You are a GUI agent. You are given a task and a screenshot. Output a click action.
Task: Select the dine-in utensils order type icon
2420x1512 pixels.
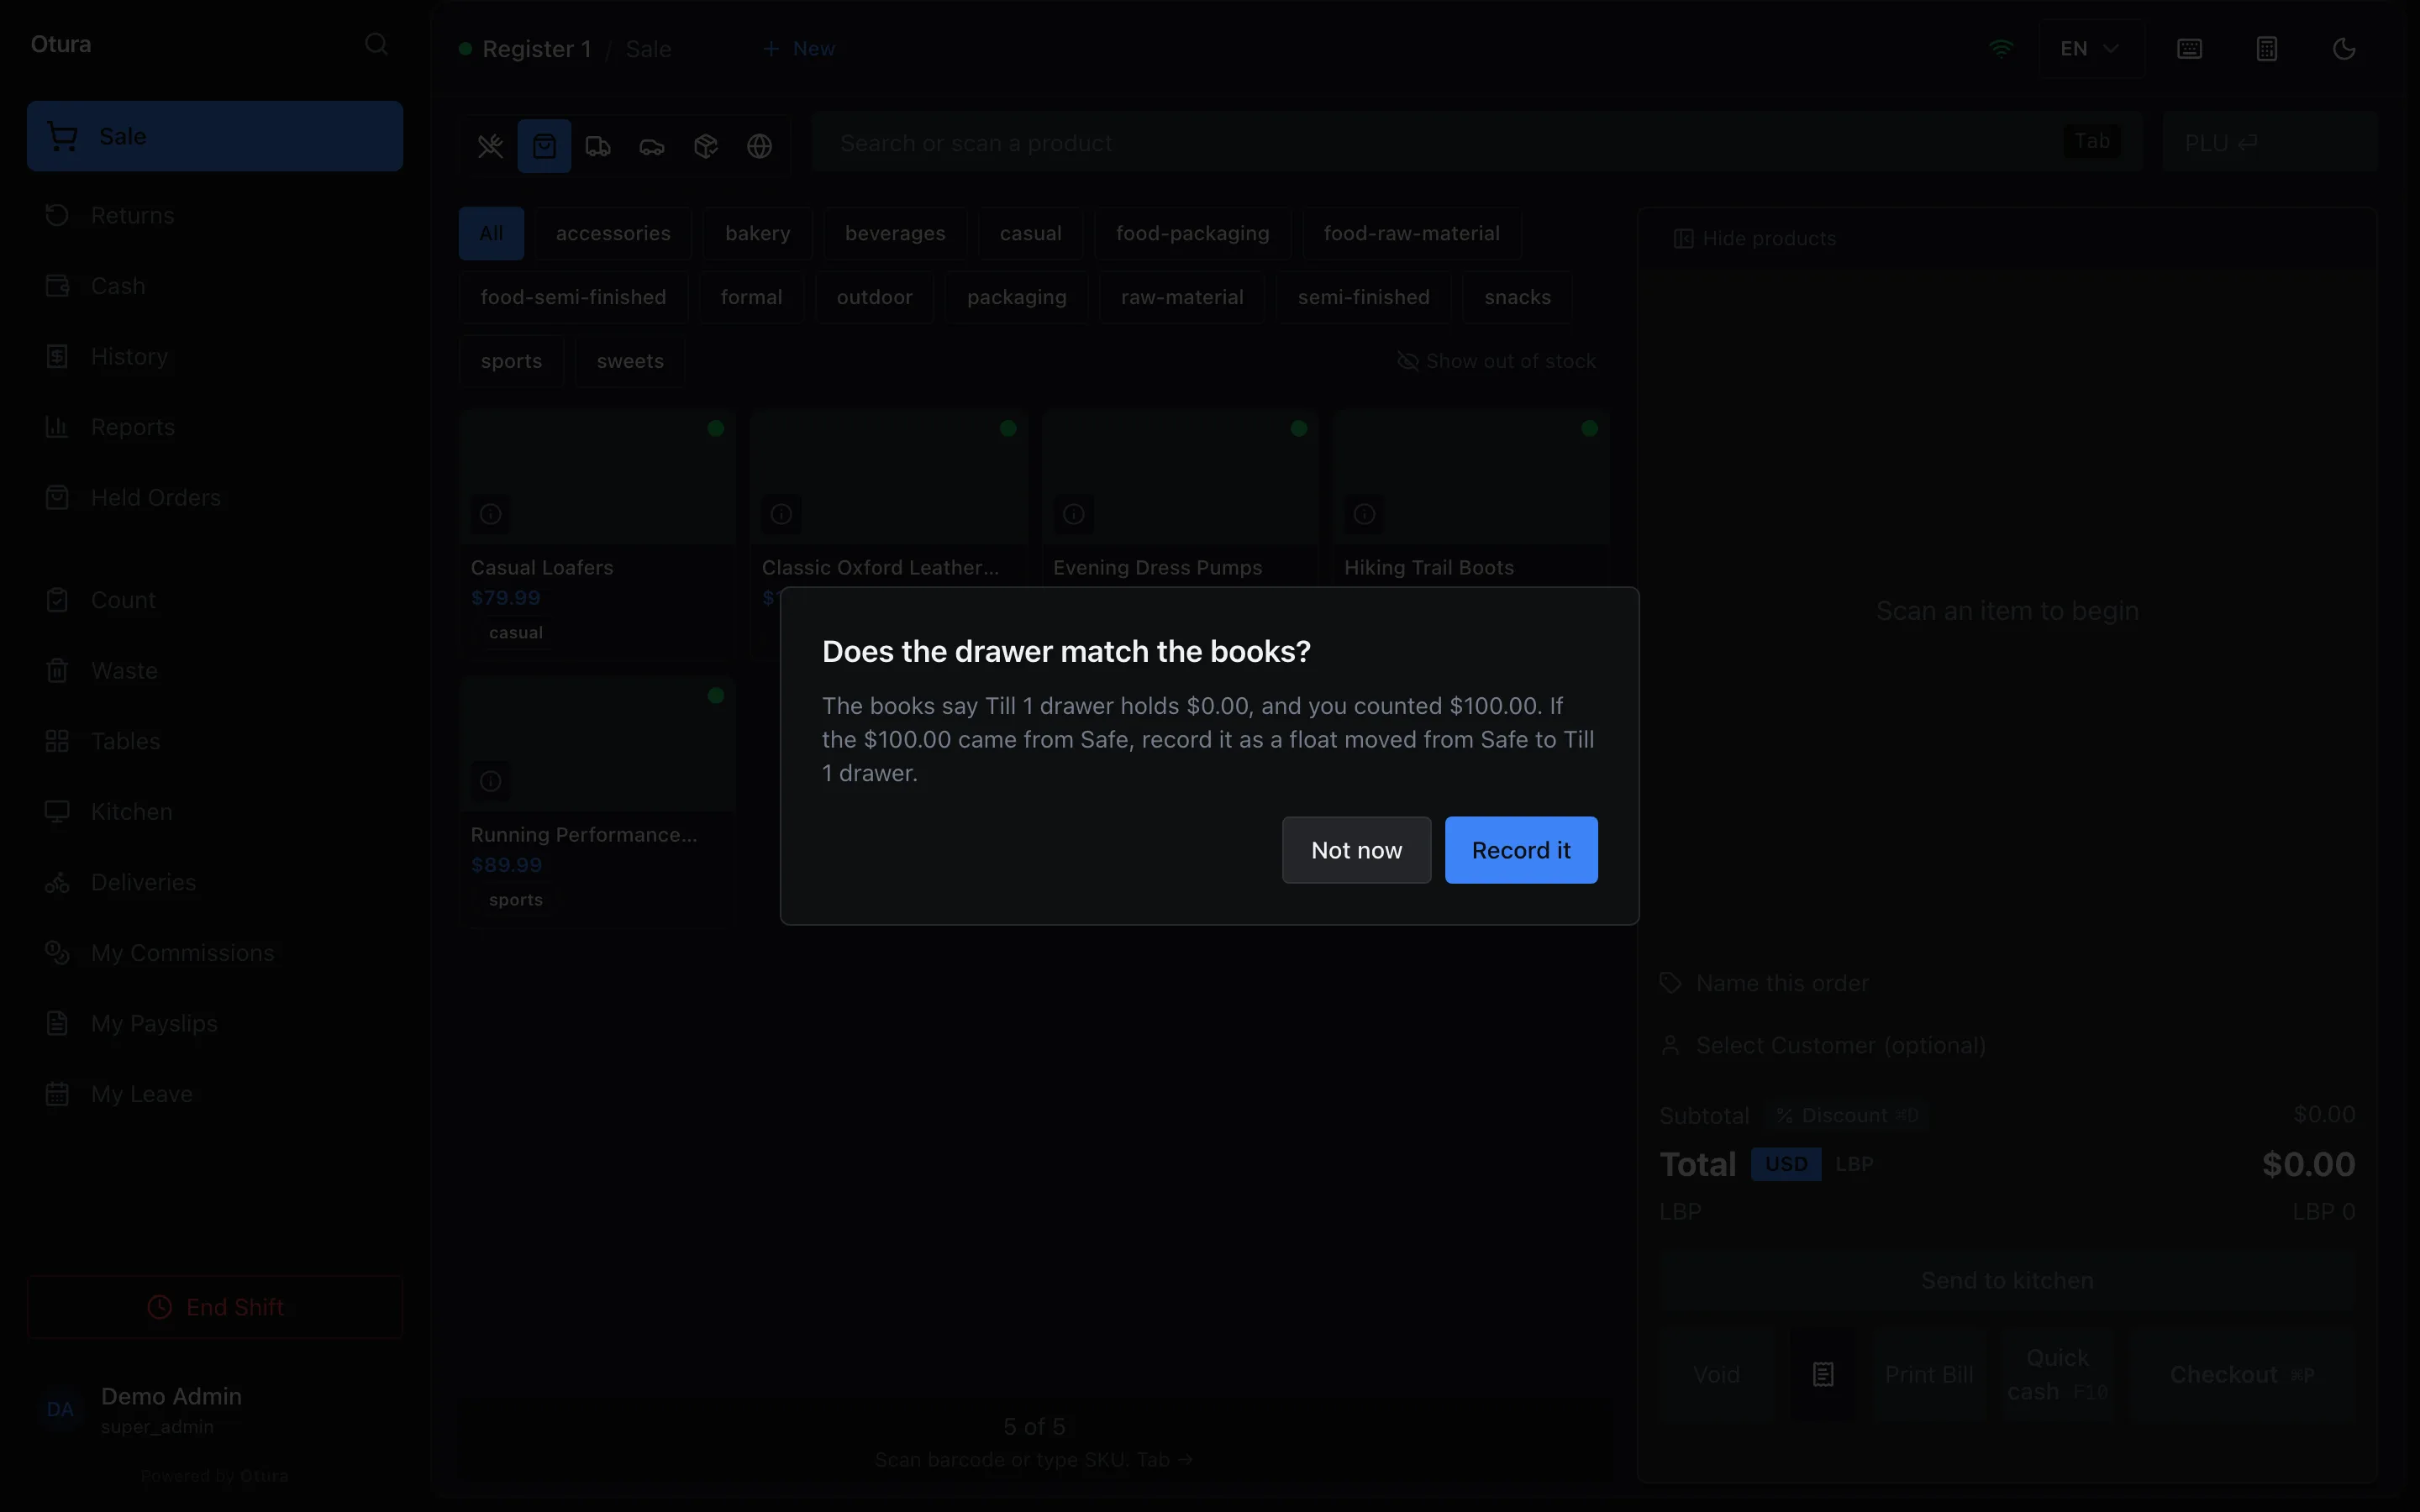click(x=490, y=146)
